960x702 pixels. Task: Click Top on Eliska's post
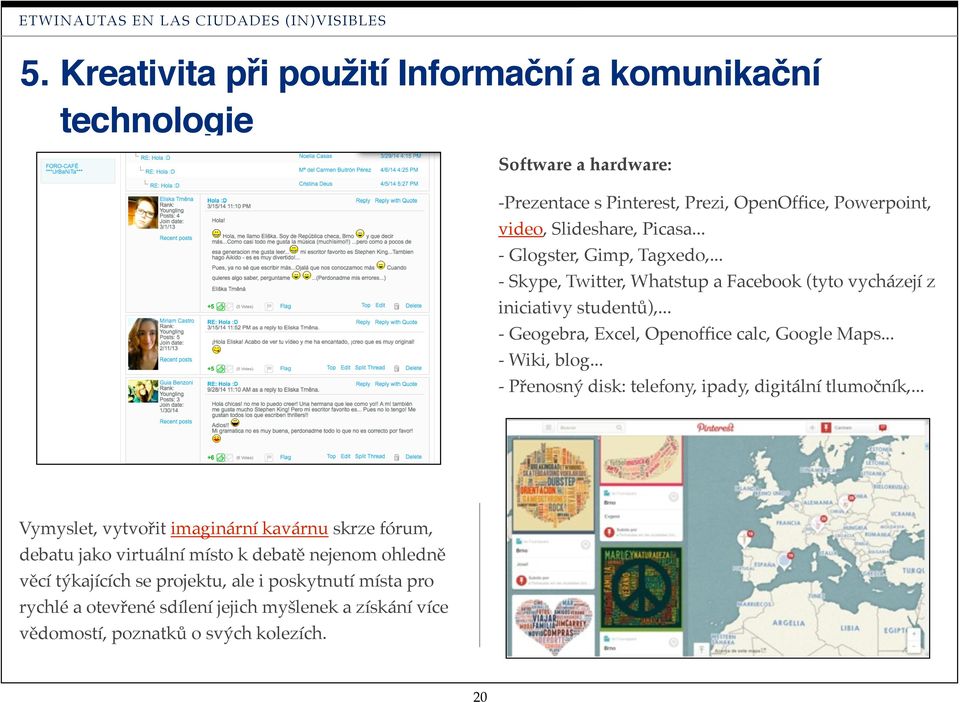tap(366, 305)
